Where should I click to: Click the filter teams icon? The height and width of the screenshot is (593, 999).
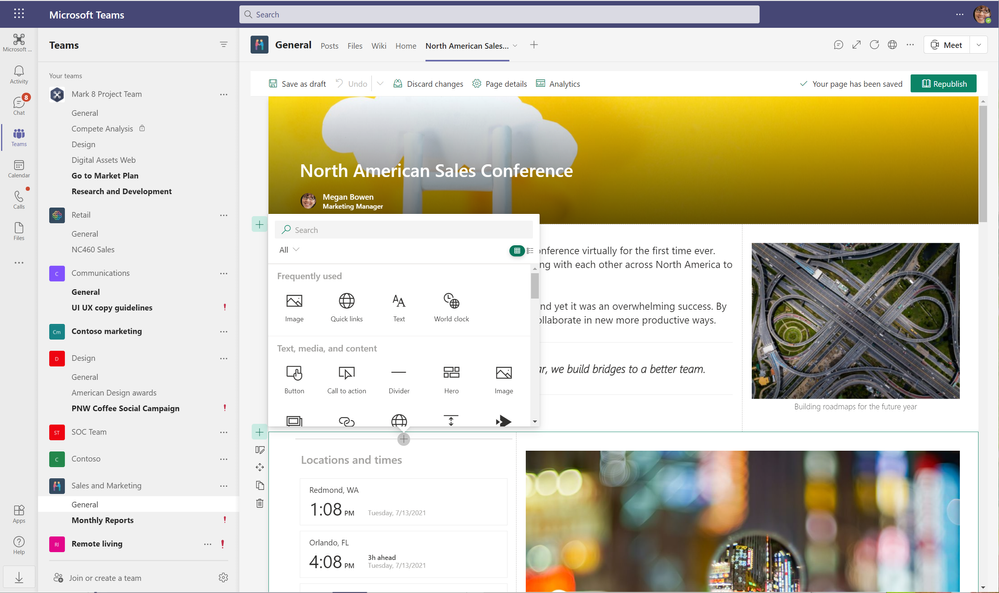(224, 45)
